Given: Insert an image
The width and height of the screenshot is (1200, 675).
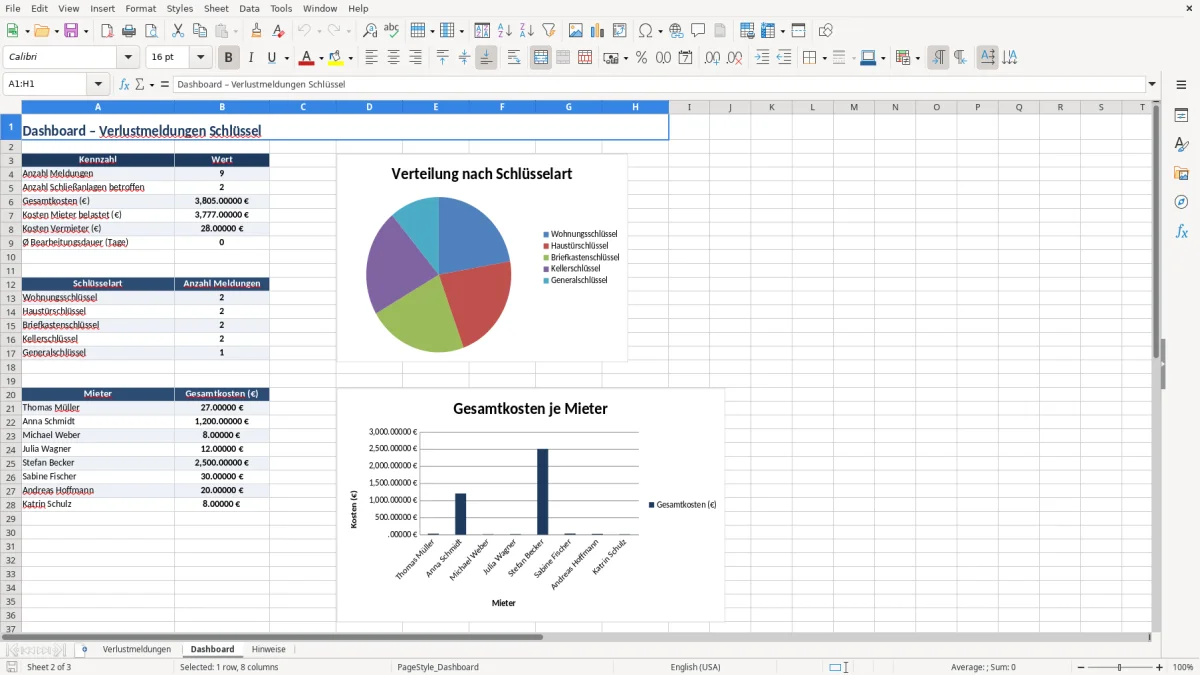Looking at the screenshot, I should coord(576,31).
